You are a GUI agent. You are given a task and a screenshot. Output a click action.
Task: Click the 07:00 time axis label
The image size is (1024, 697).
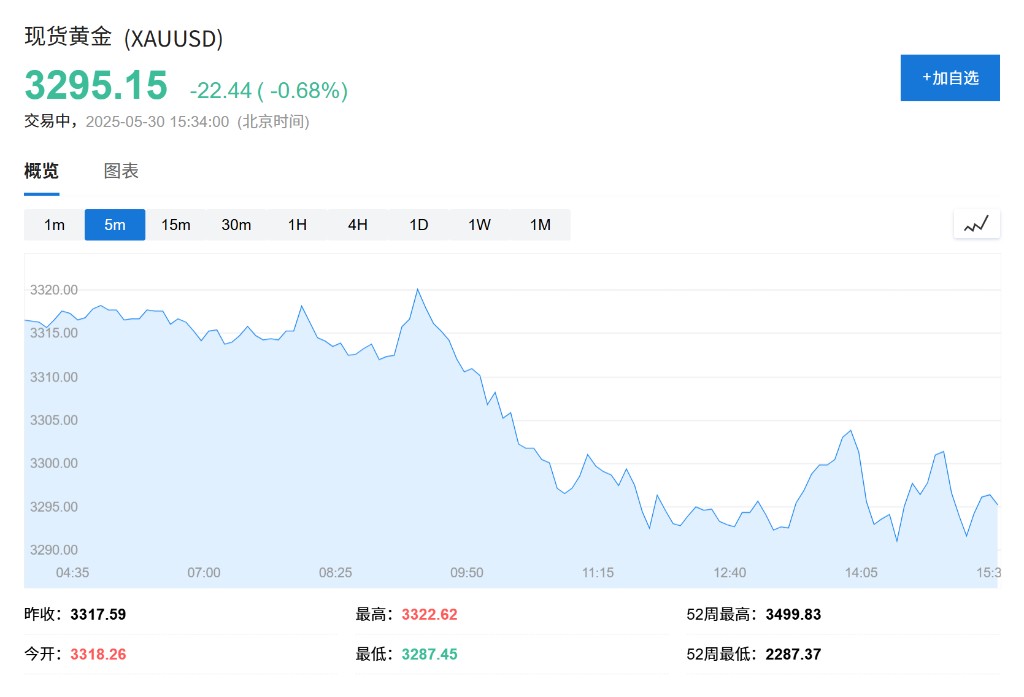pos(204,573)
